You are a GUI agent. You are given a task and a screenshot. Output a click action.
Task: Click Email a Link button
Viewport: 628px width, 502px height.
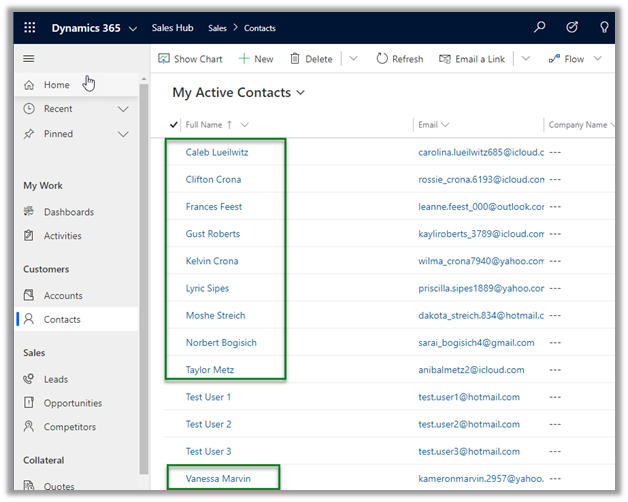coord(472,59)
